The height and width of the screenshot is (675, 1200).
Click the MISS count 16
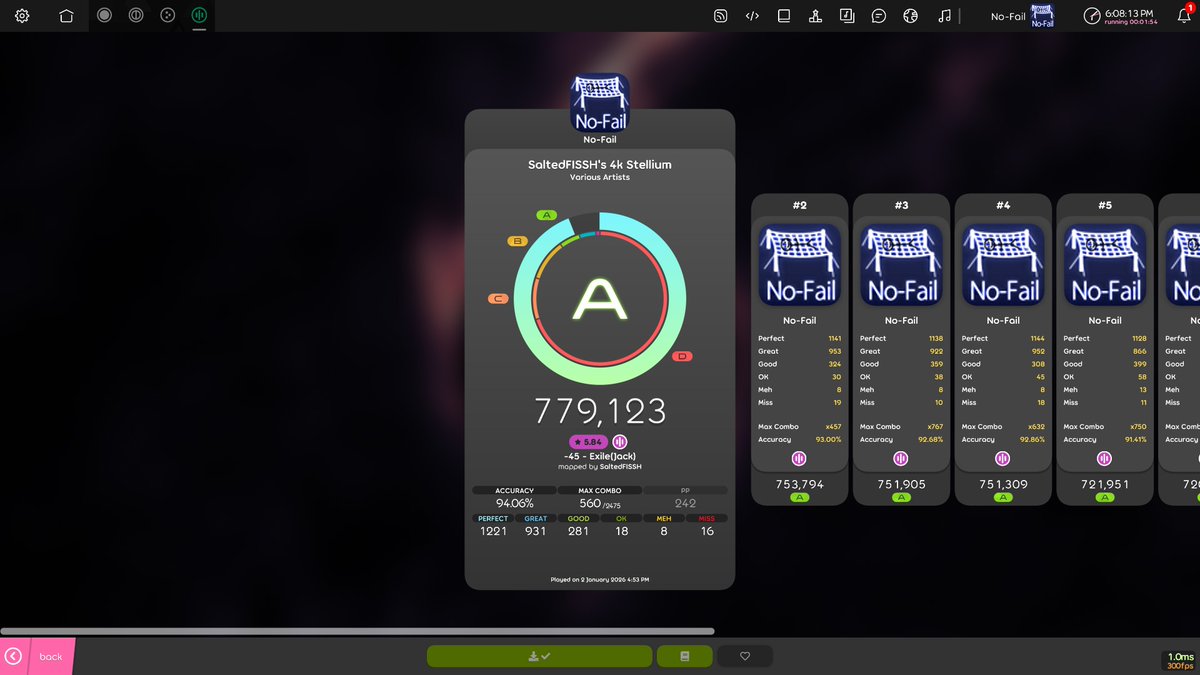click(707, 531)
